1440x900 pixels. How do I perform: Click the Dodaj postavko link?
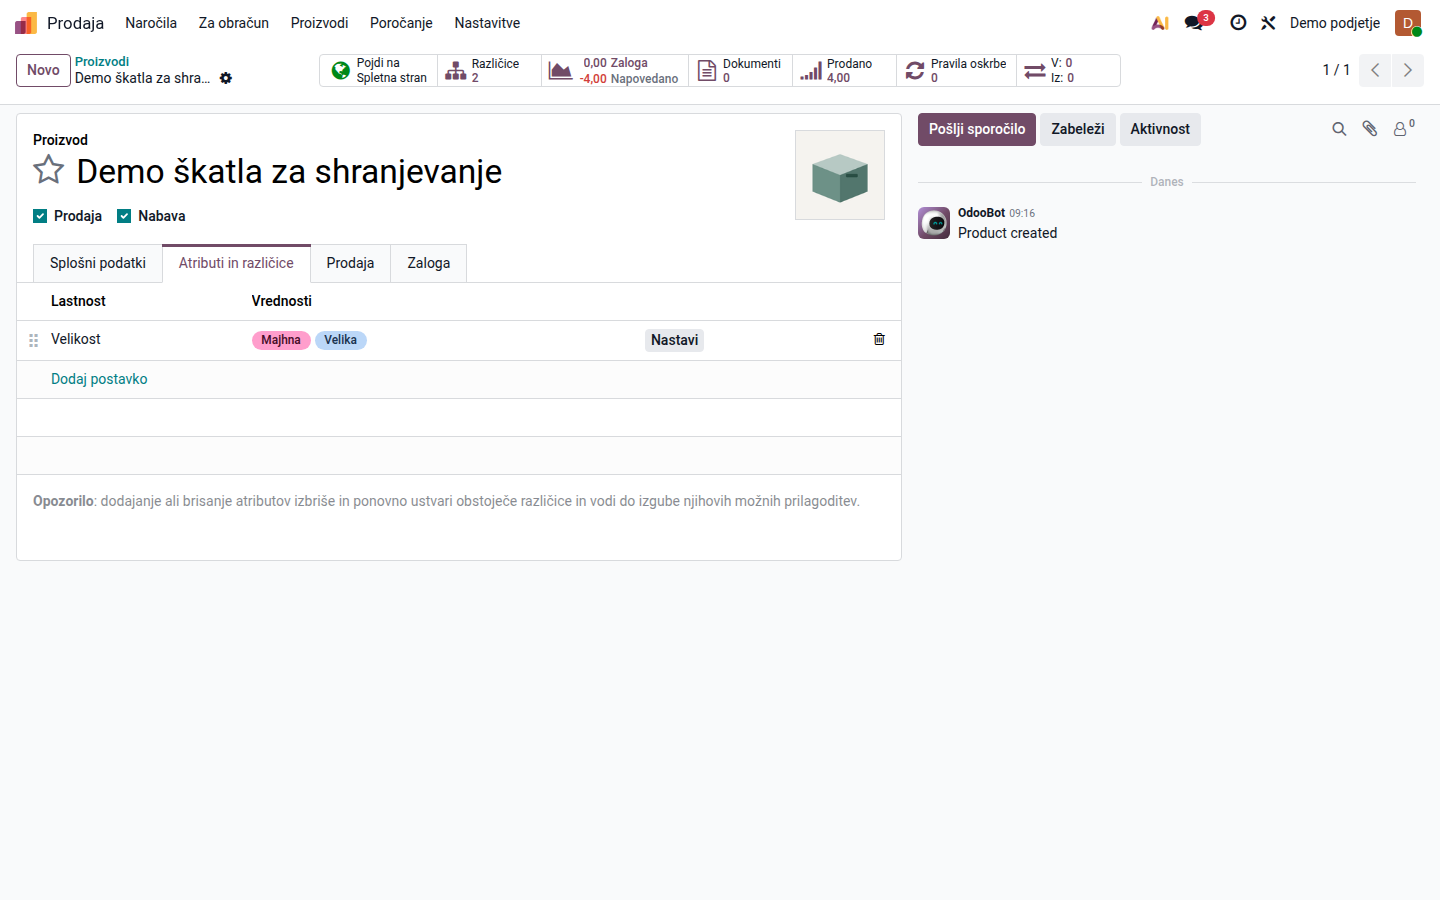tap(99, 379)
